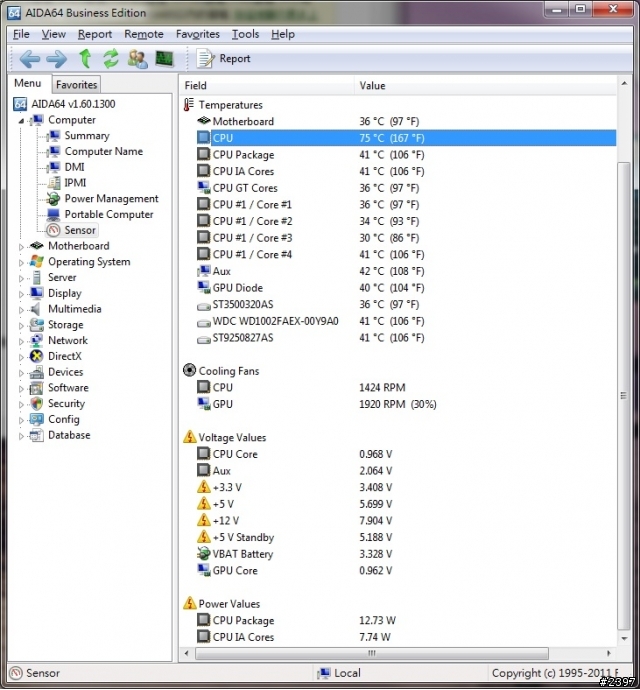Click the 1424 RPM CPU fan value
This screenshot has width=640, height=690.
(x=382, y=387)
